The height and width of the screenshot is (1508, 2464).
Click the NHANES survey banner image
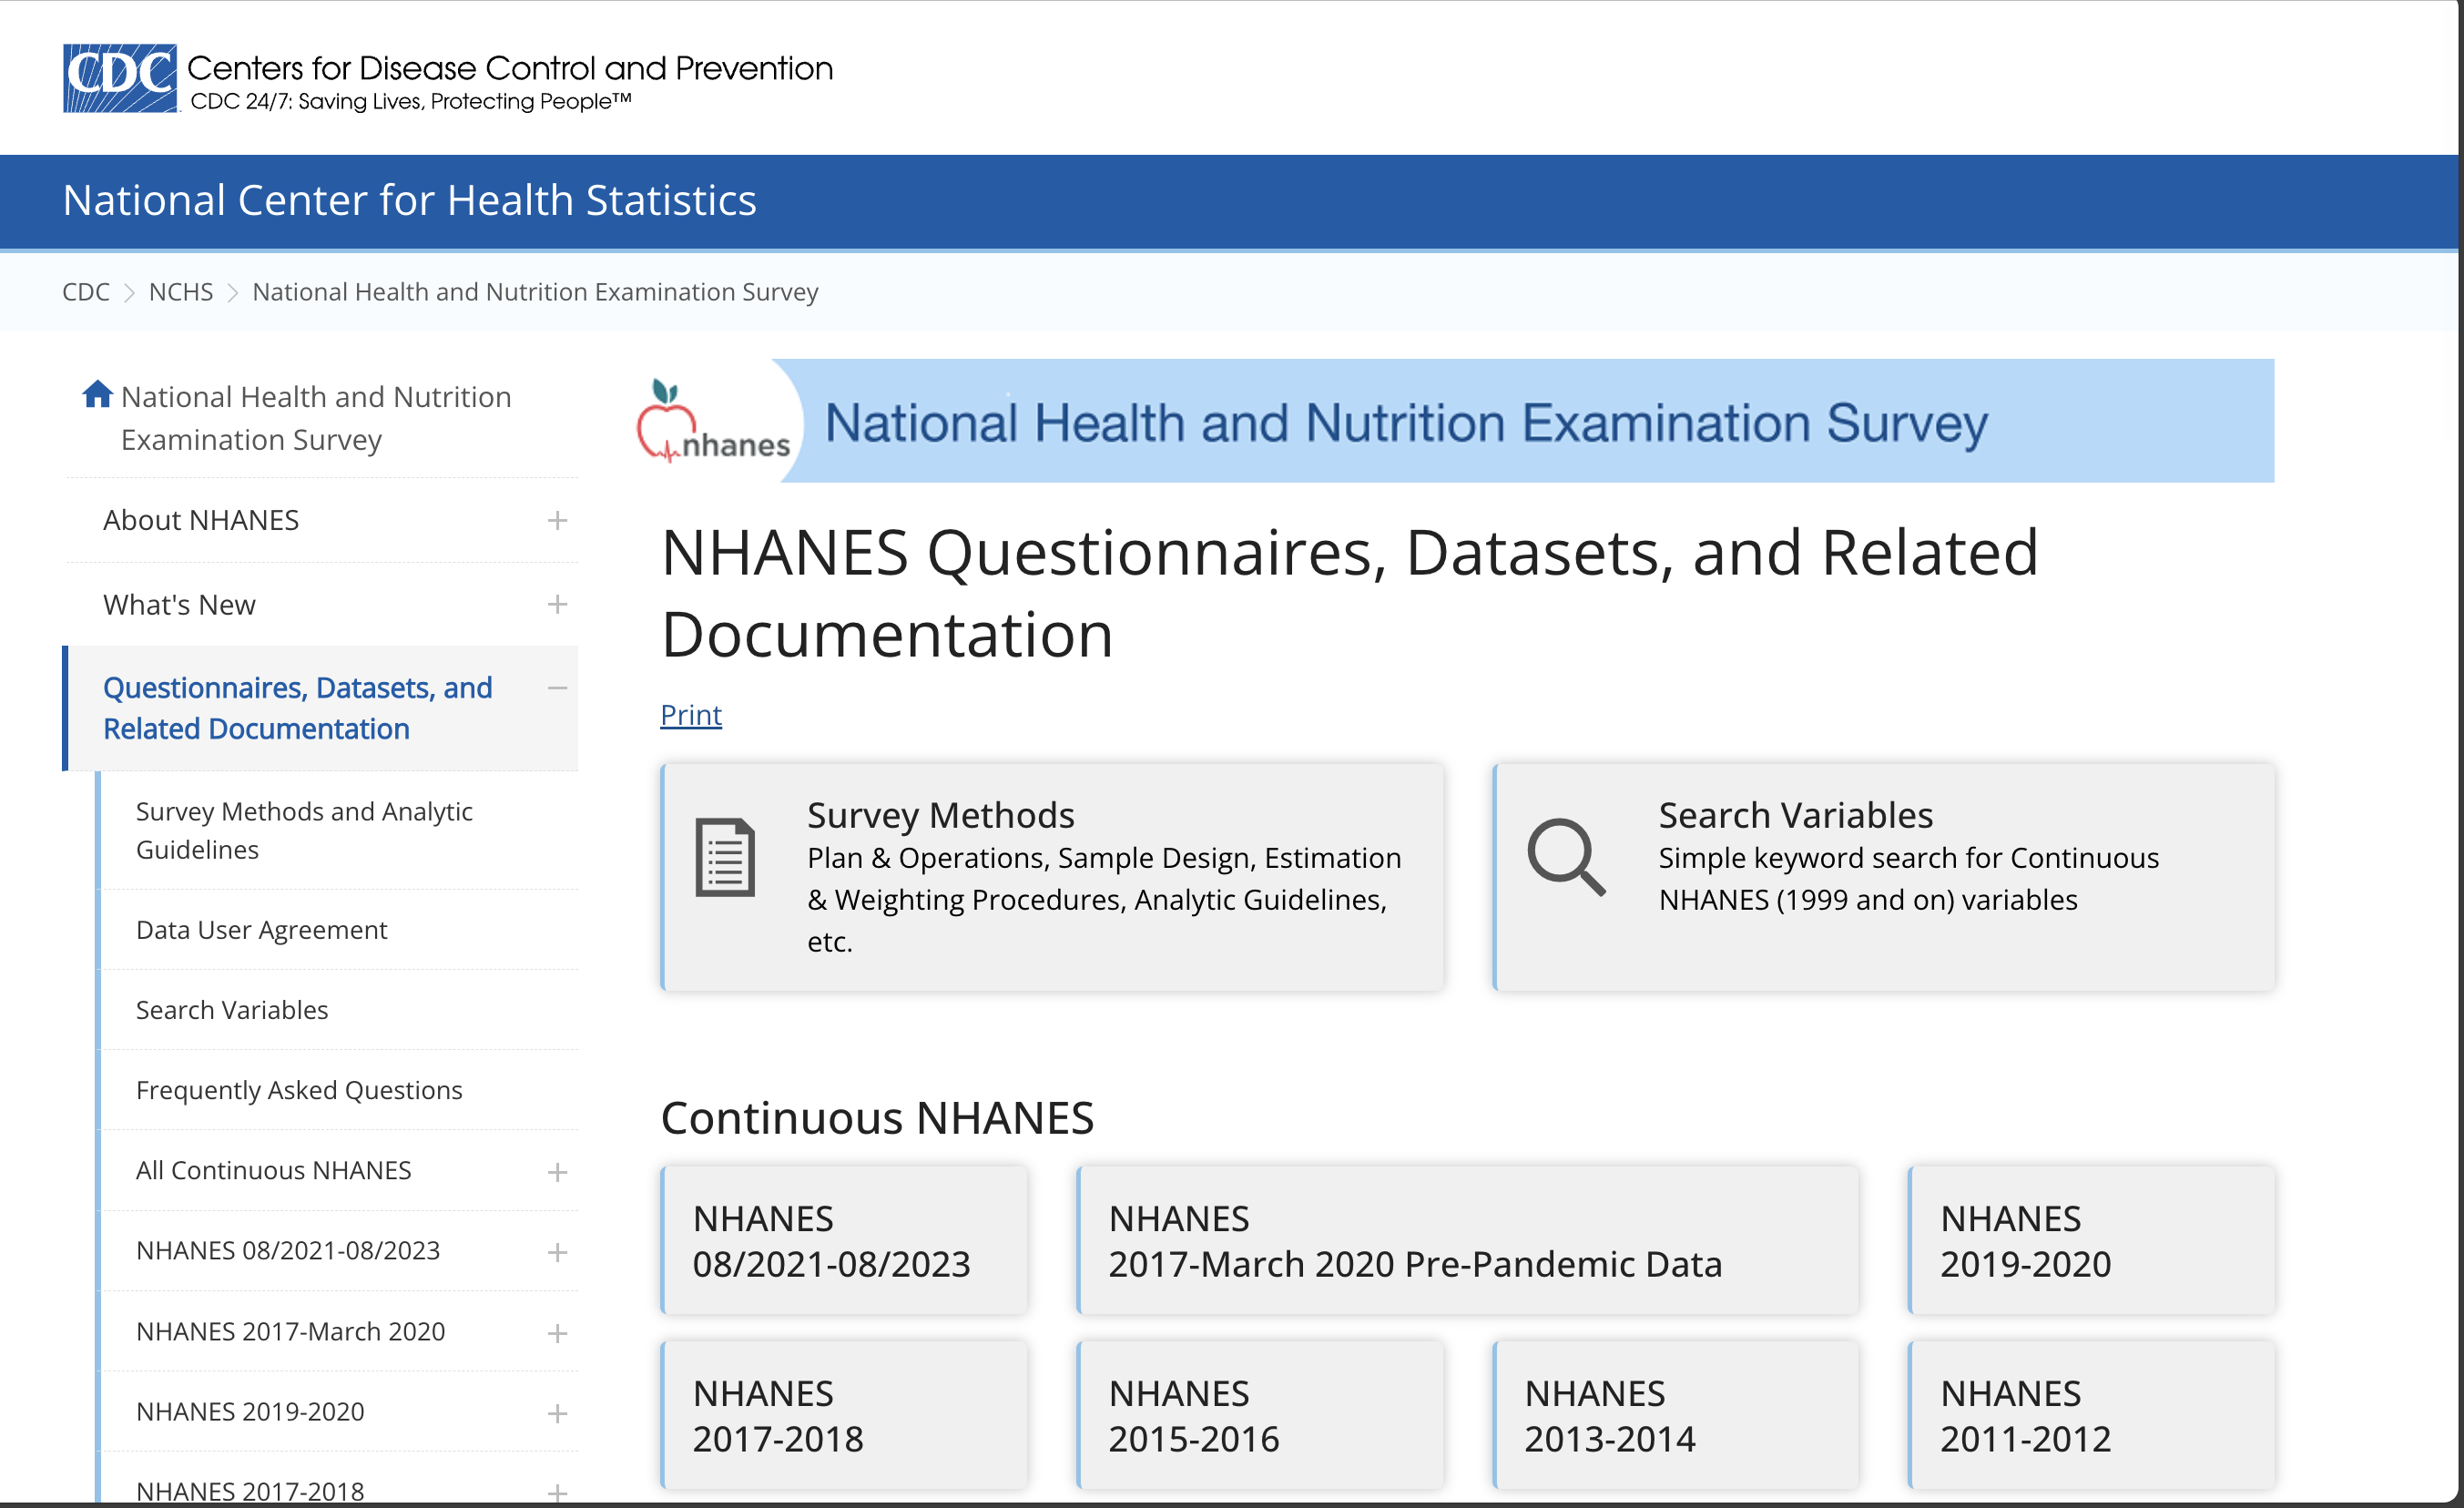(x=1456, y=421)
